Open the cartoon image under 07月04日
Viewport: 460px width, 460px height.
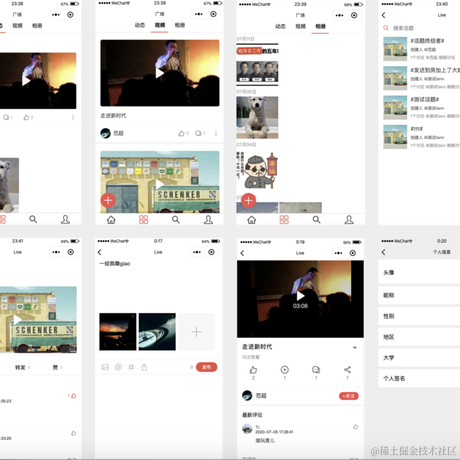pyautogui.click(x=257, y=170)
